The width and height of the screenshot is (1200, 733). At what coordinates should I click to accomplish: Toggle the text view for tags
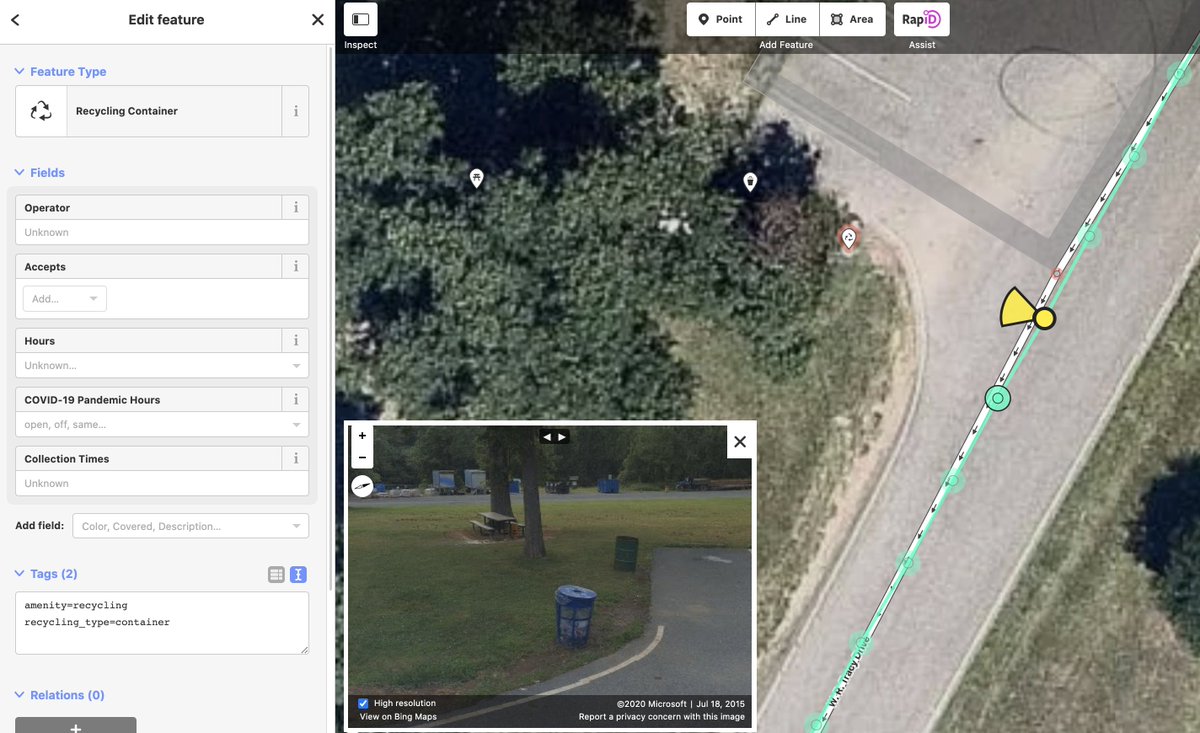click(x=297, y=574)
